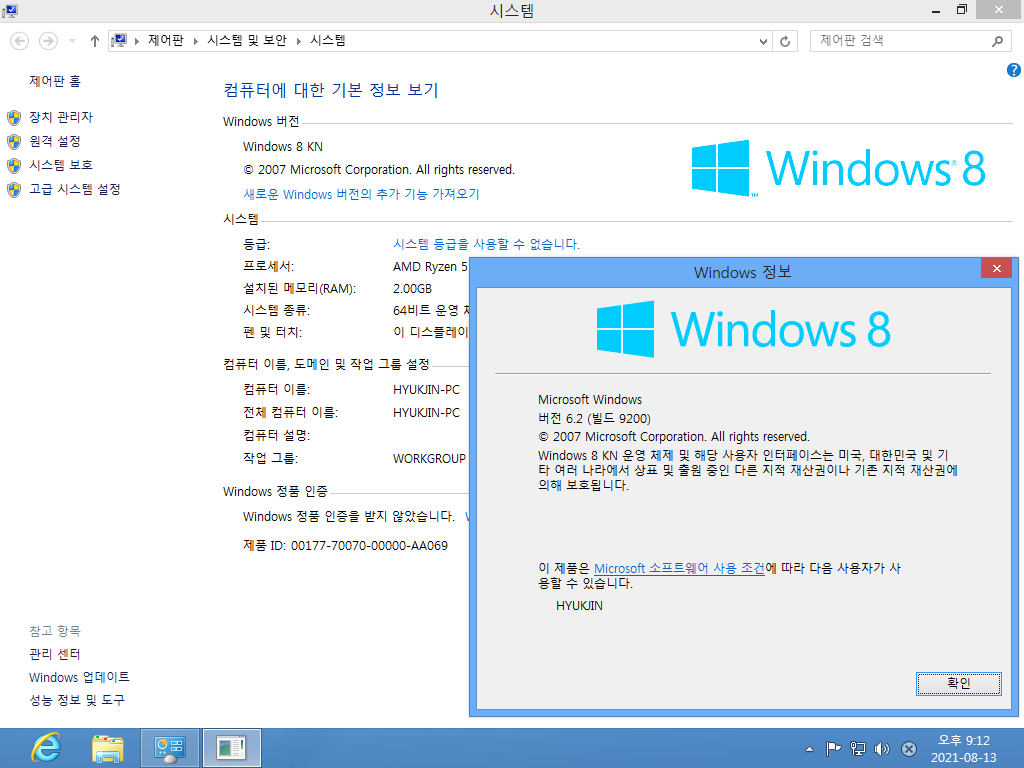The image size is (1024, 768).
Task: Expand breadcrumb arrow after 제어판
Action: point(195,41)
